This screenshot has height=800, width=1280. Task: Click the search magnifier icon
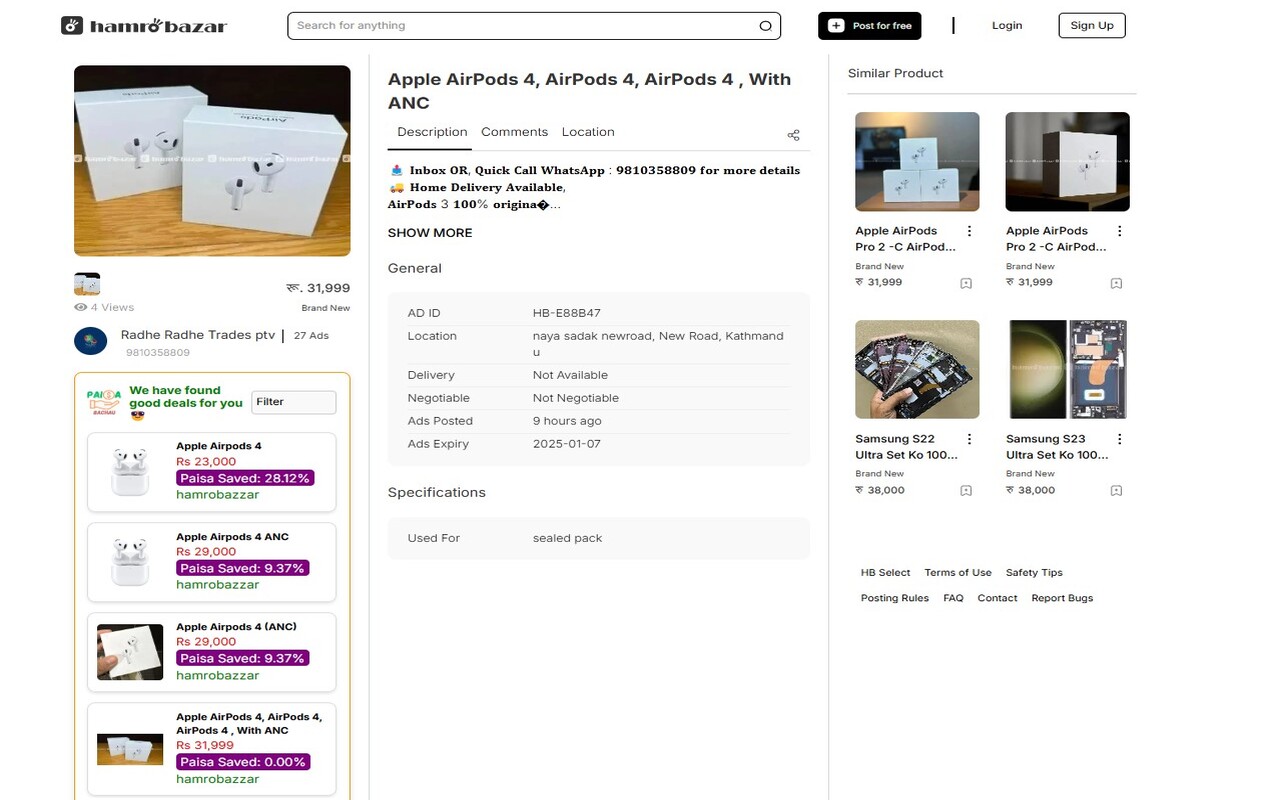(x=765, y=25)
